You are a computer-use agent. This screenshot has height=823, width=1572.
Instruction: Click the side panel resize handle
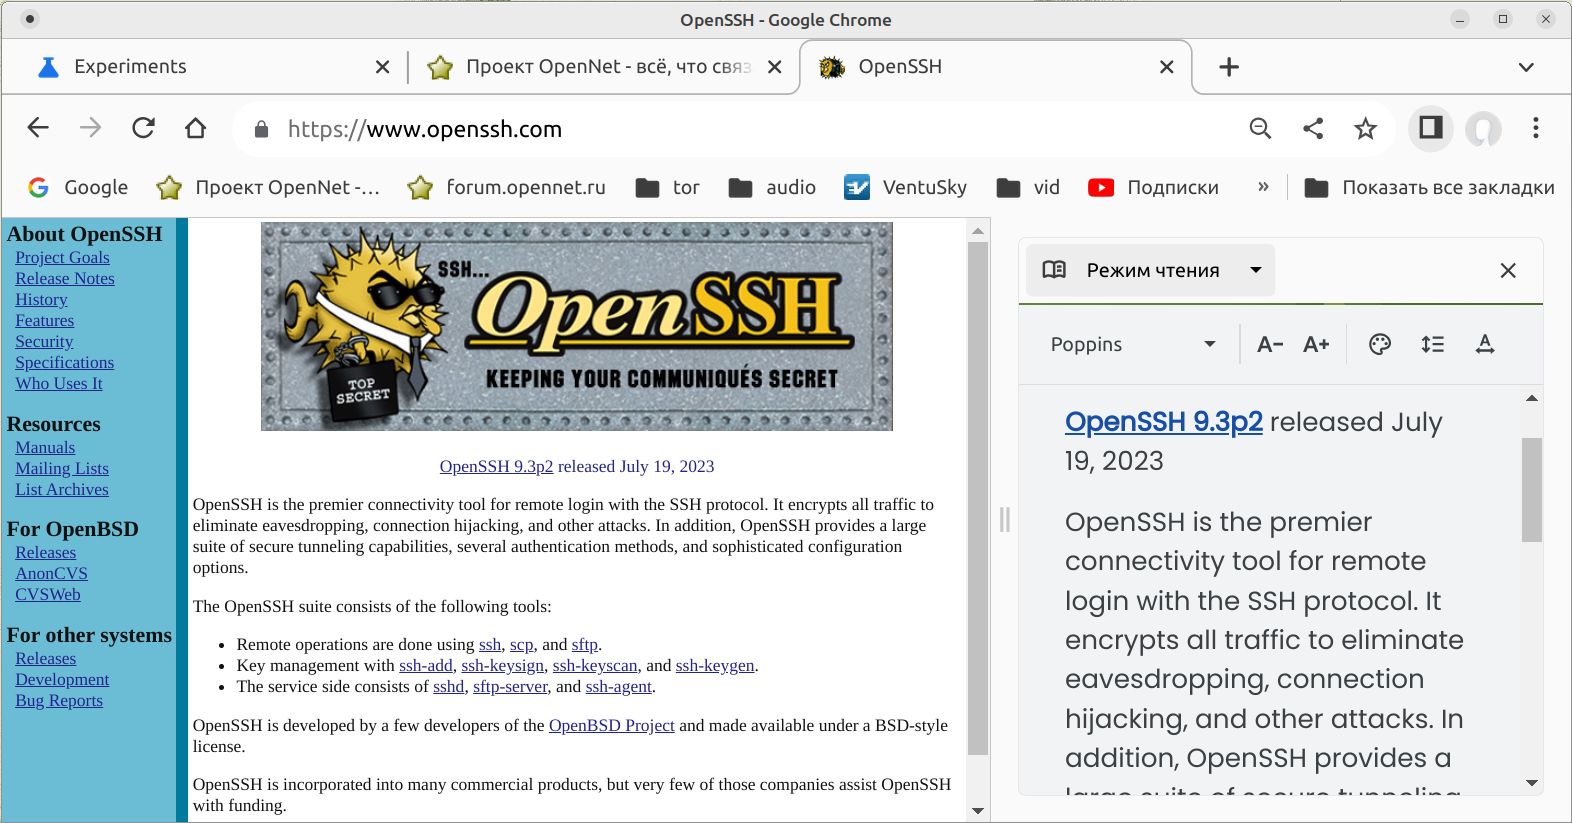[x=1005, y=519]
